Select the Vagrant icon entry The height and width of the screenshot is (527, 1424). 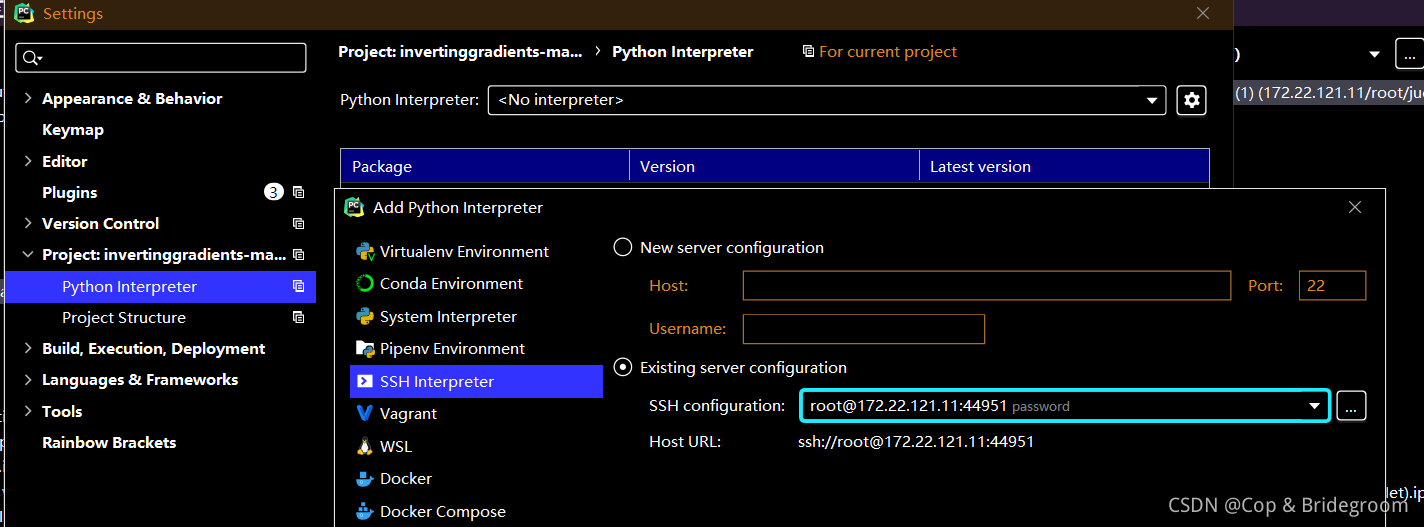(x=365, y=414)
